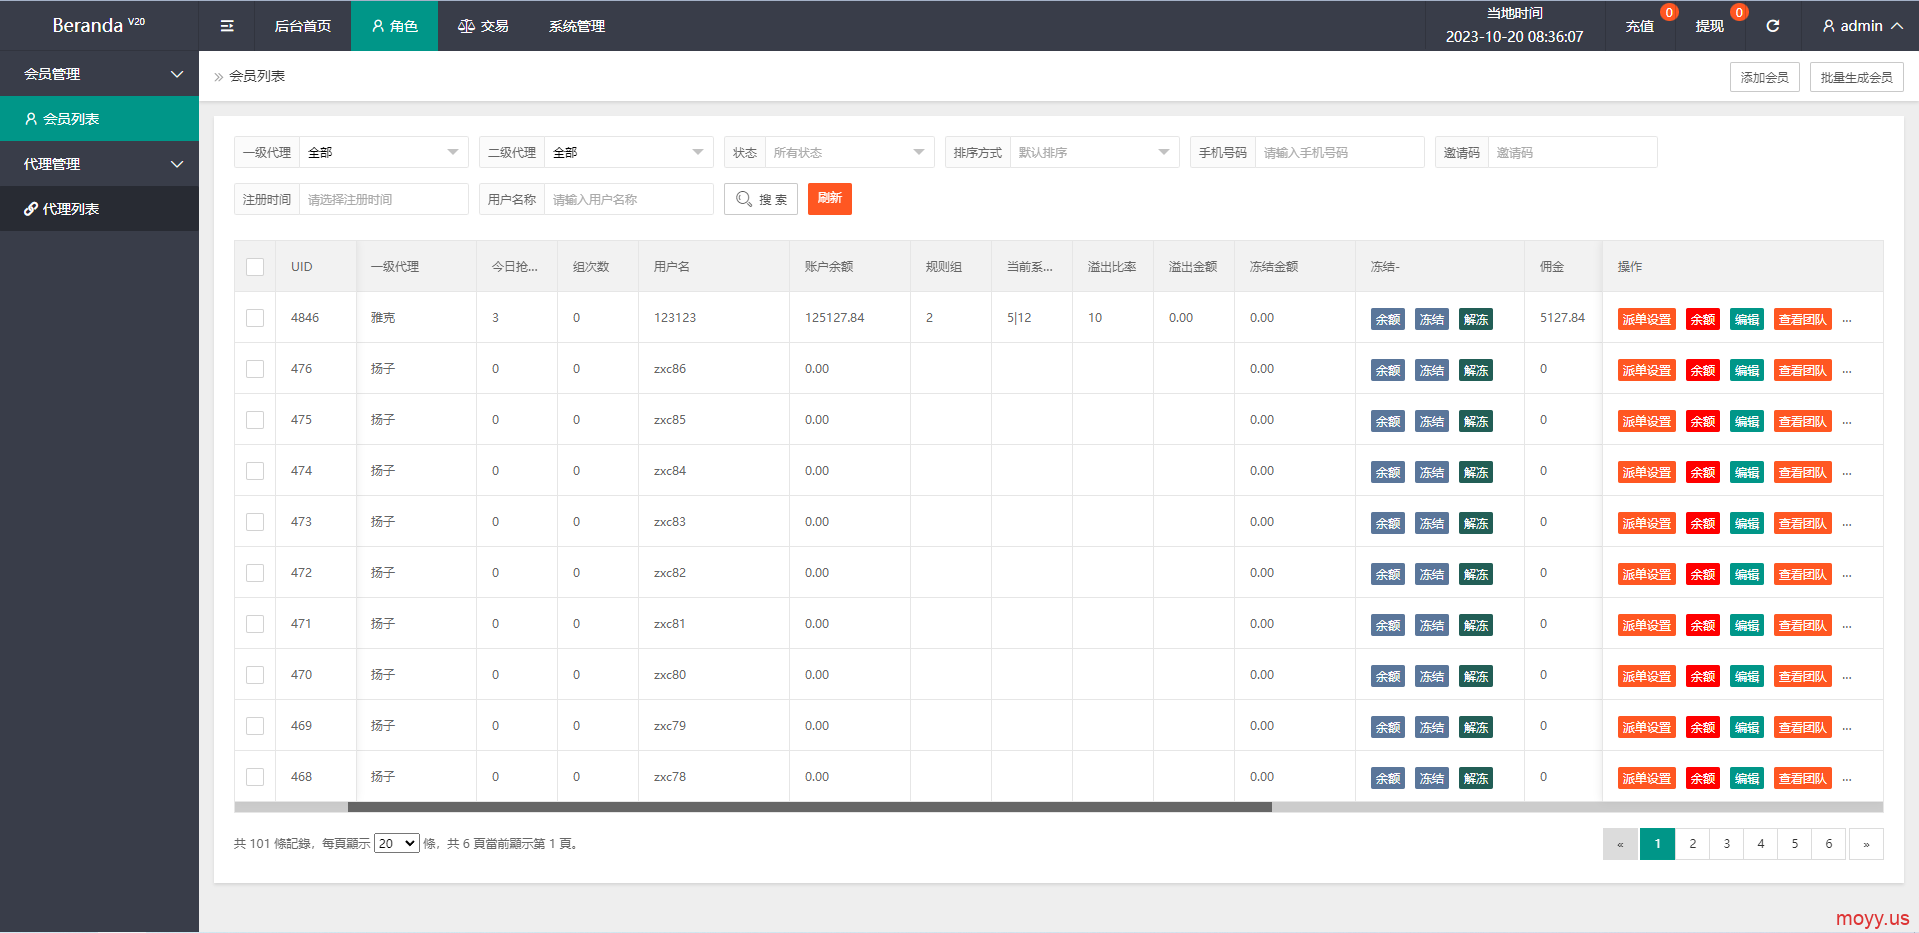1919x933 pixels.
Task: Go to page 3
Action: pos(1726,844)
